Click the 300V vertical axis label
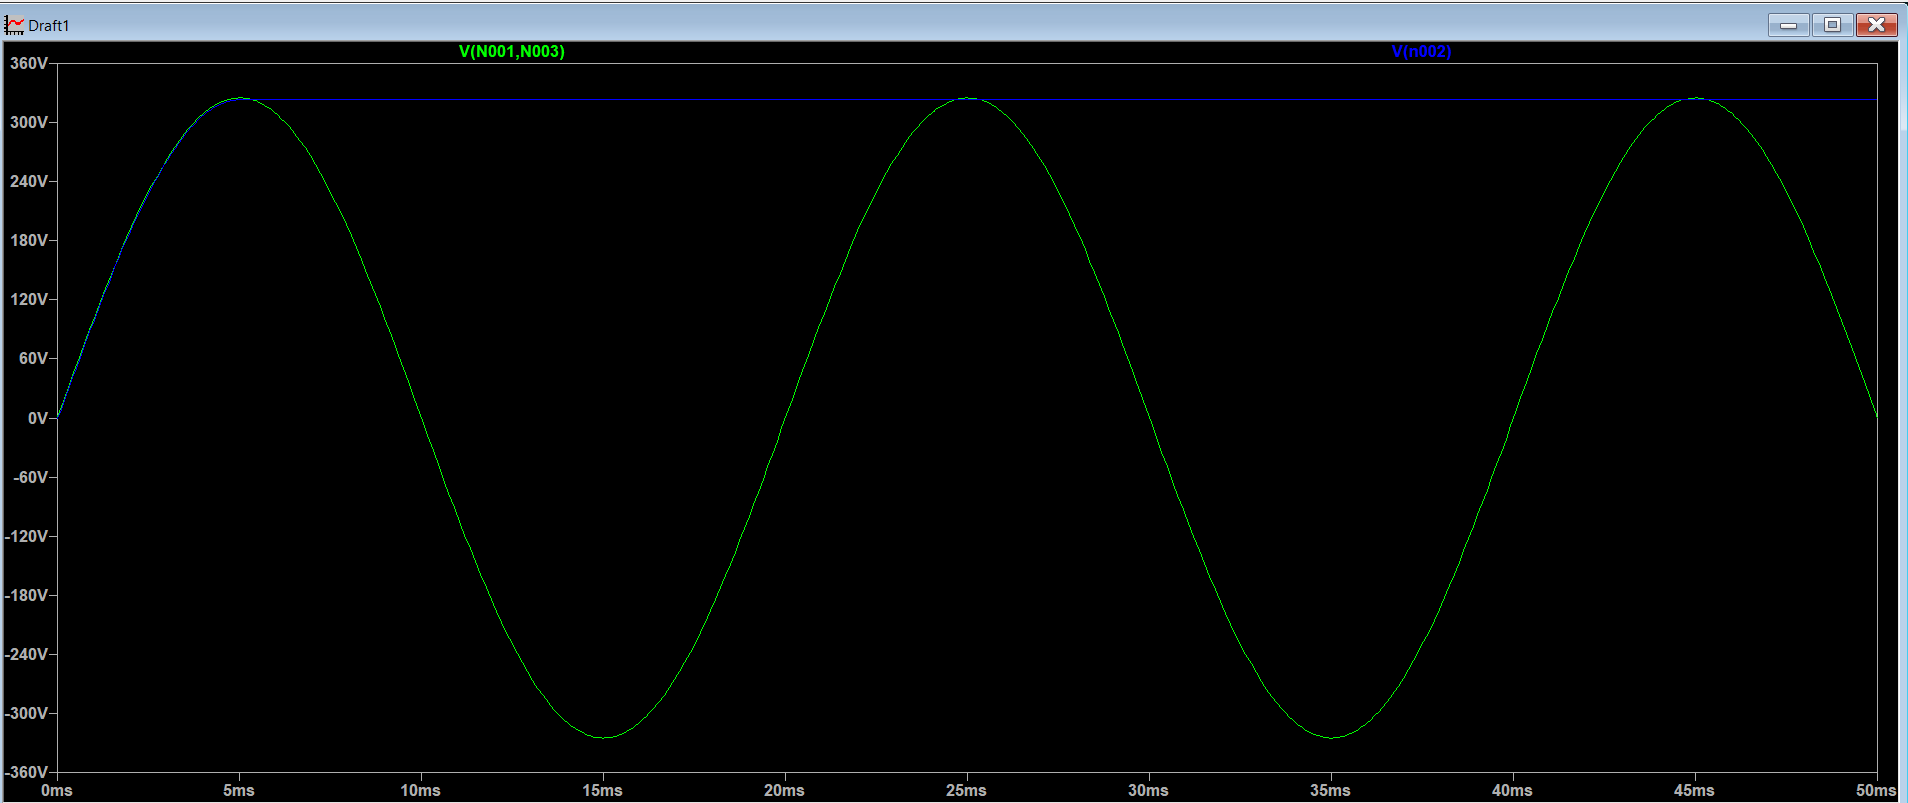Screen dimensions: 1908x803 coord(29,122)
